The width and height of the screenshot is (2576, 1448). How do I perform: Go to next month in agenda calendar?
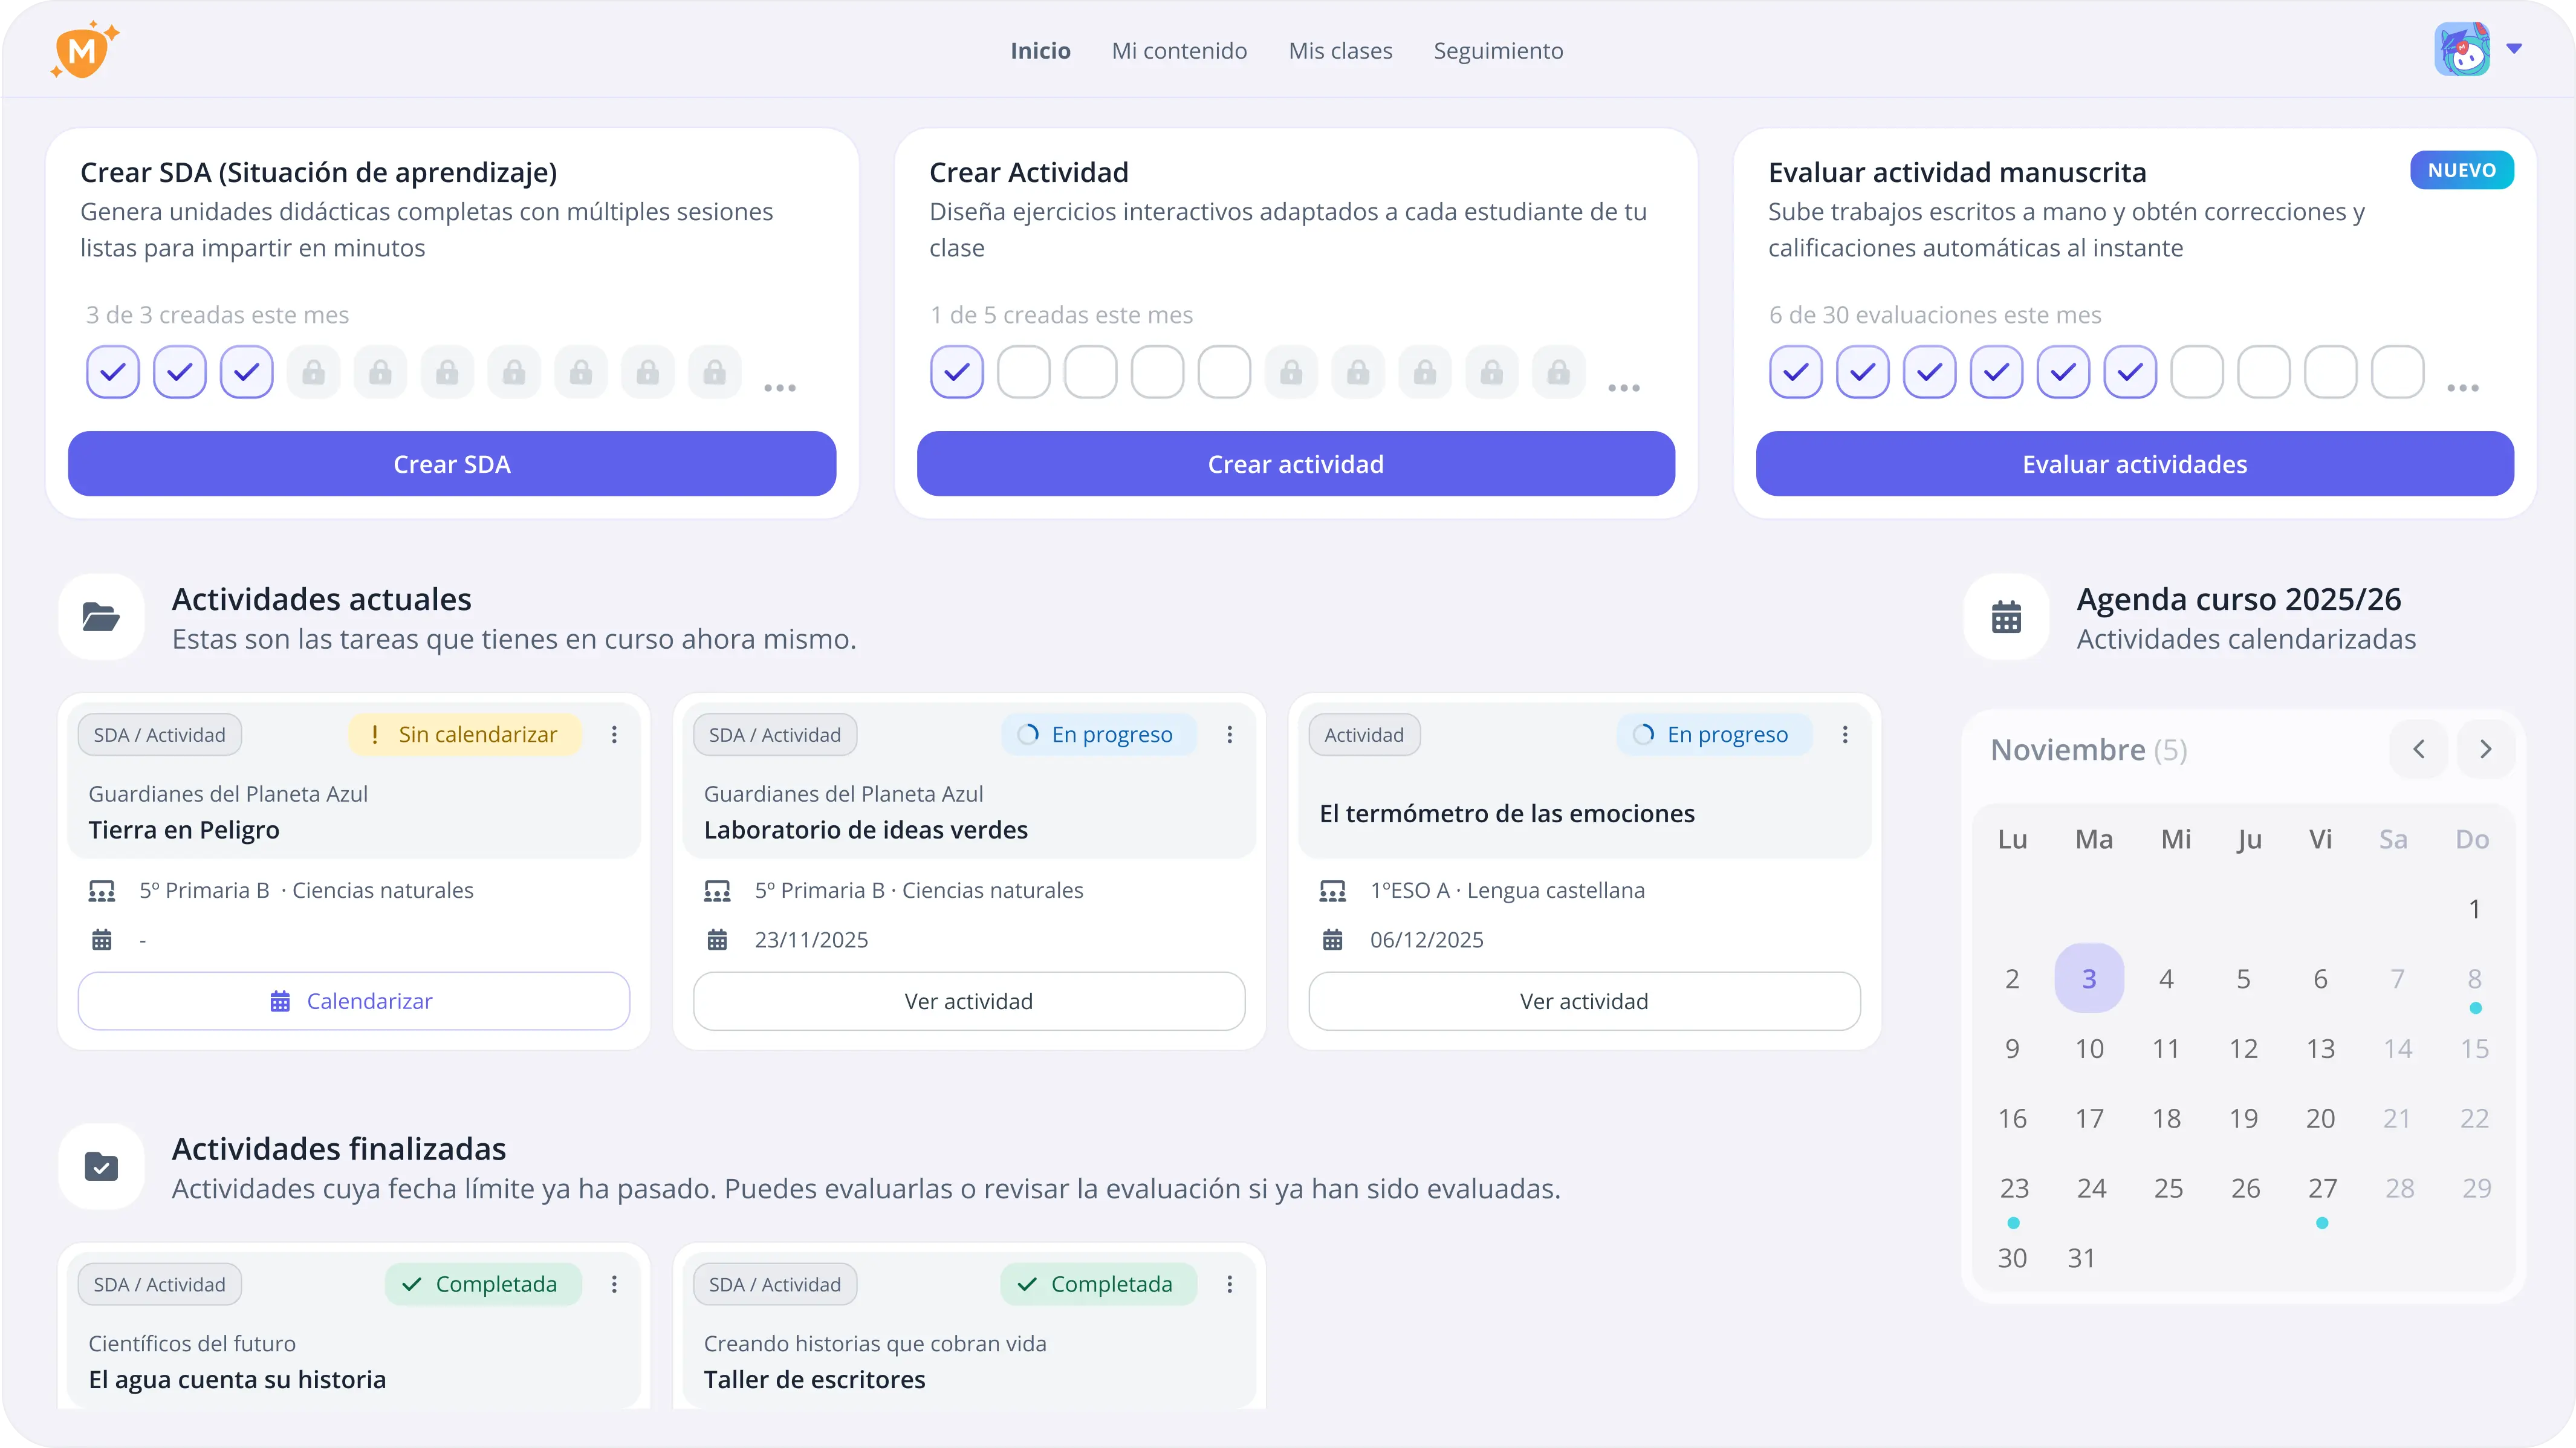[2485, 749]
